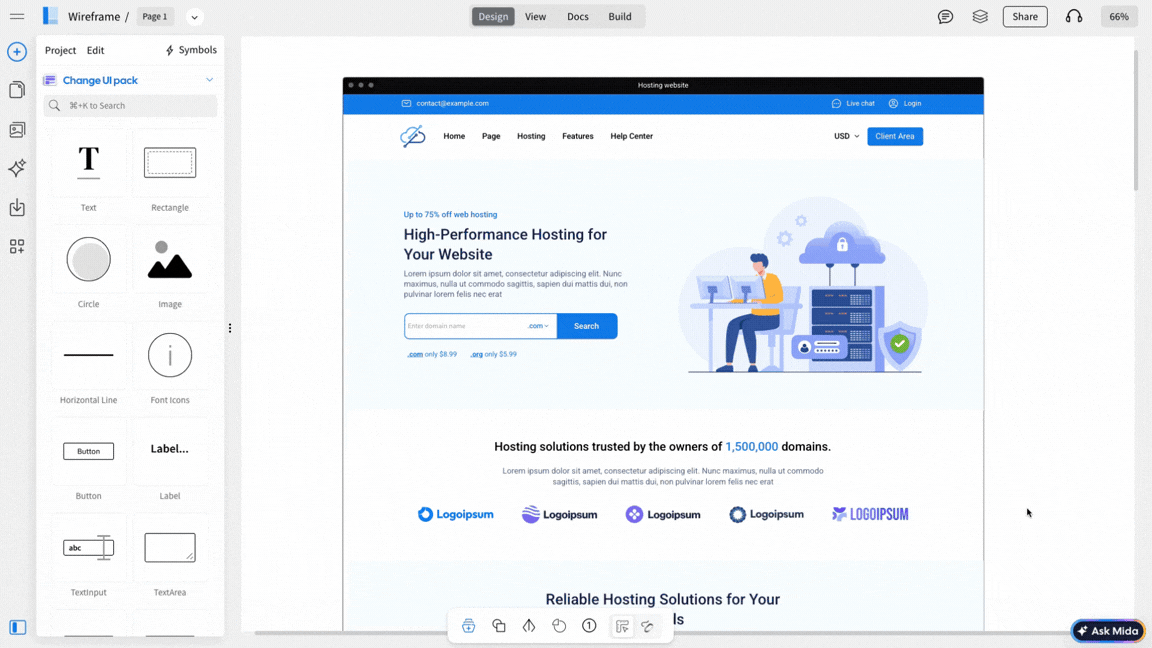1152x648 pixels.
Task: Toggle the left panel visibility icon
Action: pos(17,627)
